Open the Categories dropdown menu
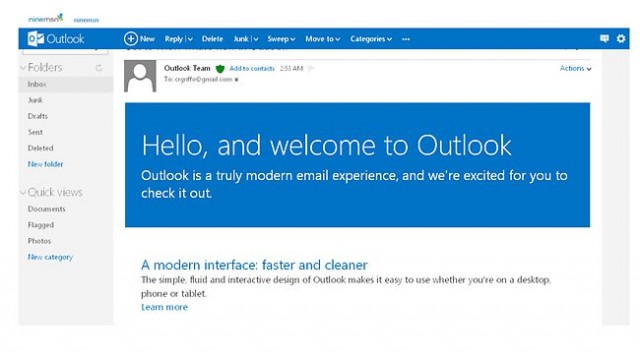The width and height of the screenshot is (640, 360). tap(371, 39)
